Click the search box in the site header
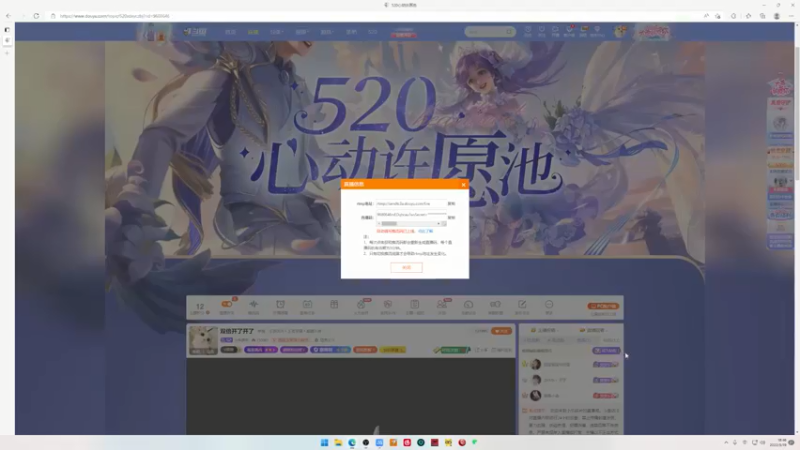800x450 pixels. coord(489,32)
